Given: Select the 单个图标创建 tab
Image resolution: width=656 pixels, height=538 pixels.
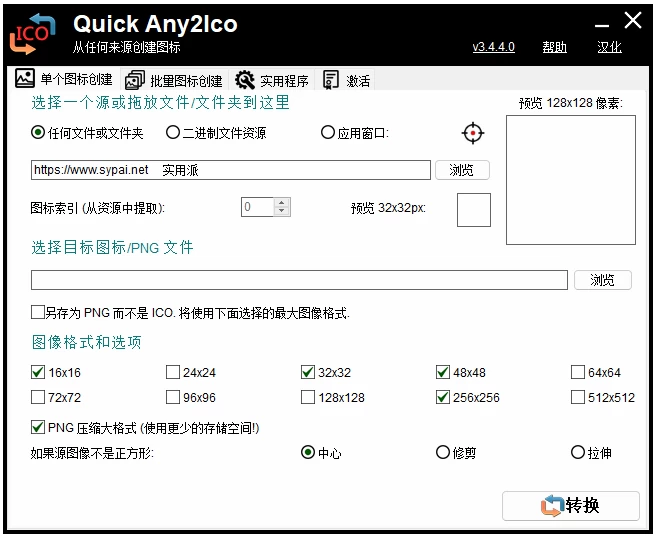Looking at the screenshot, I should [x=64, y=80].
